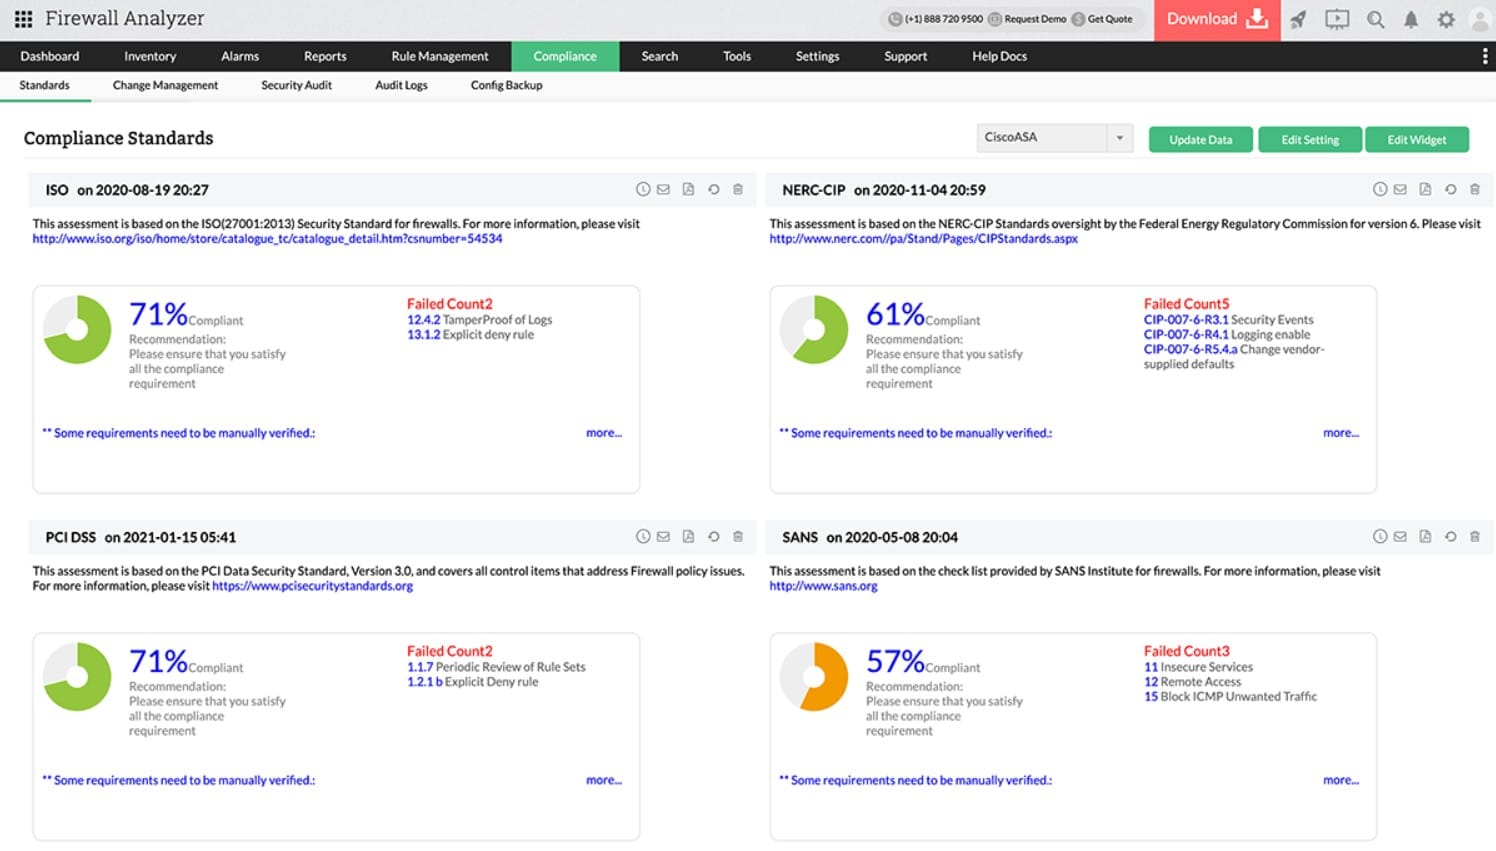Launch the search tool
The height and width of the screenshot is (851, 1496).
coord(1375,19)
